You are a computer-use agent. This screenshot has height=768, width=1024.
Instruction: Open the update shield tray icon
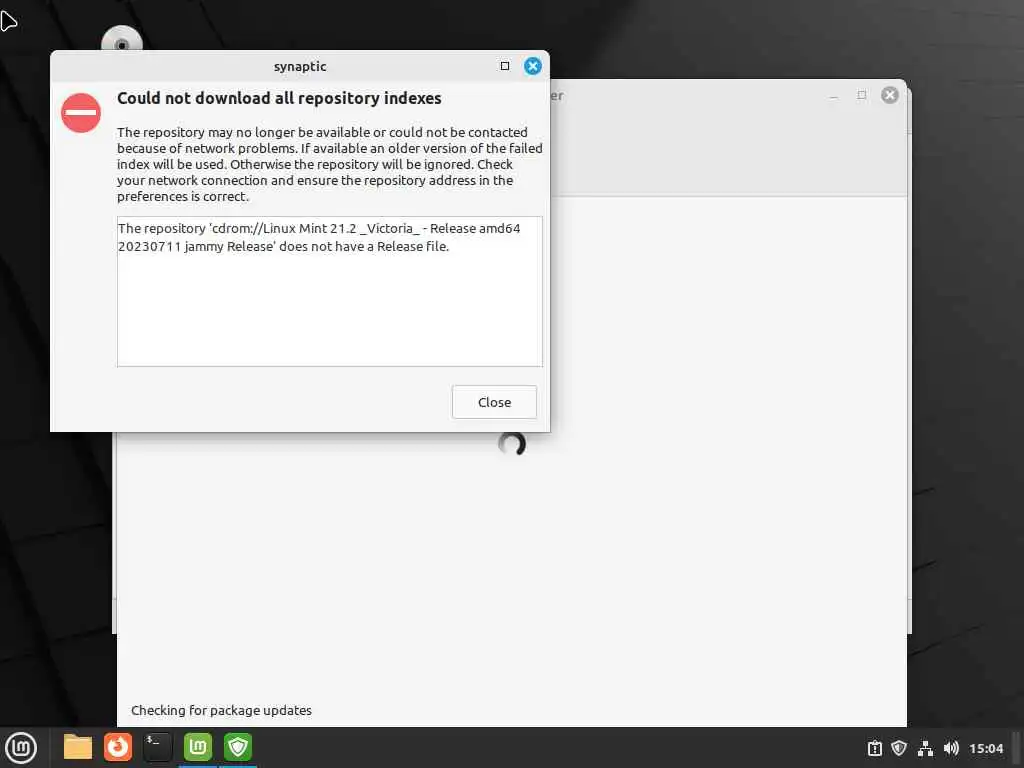pos(899,748)
